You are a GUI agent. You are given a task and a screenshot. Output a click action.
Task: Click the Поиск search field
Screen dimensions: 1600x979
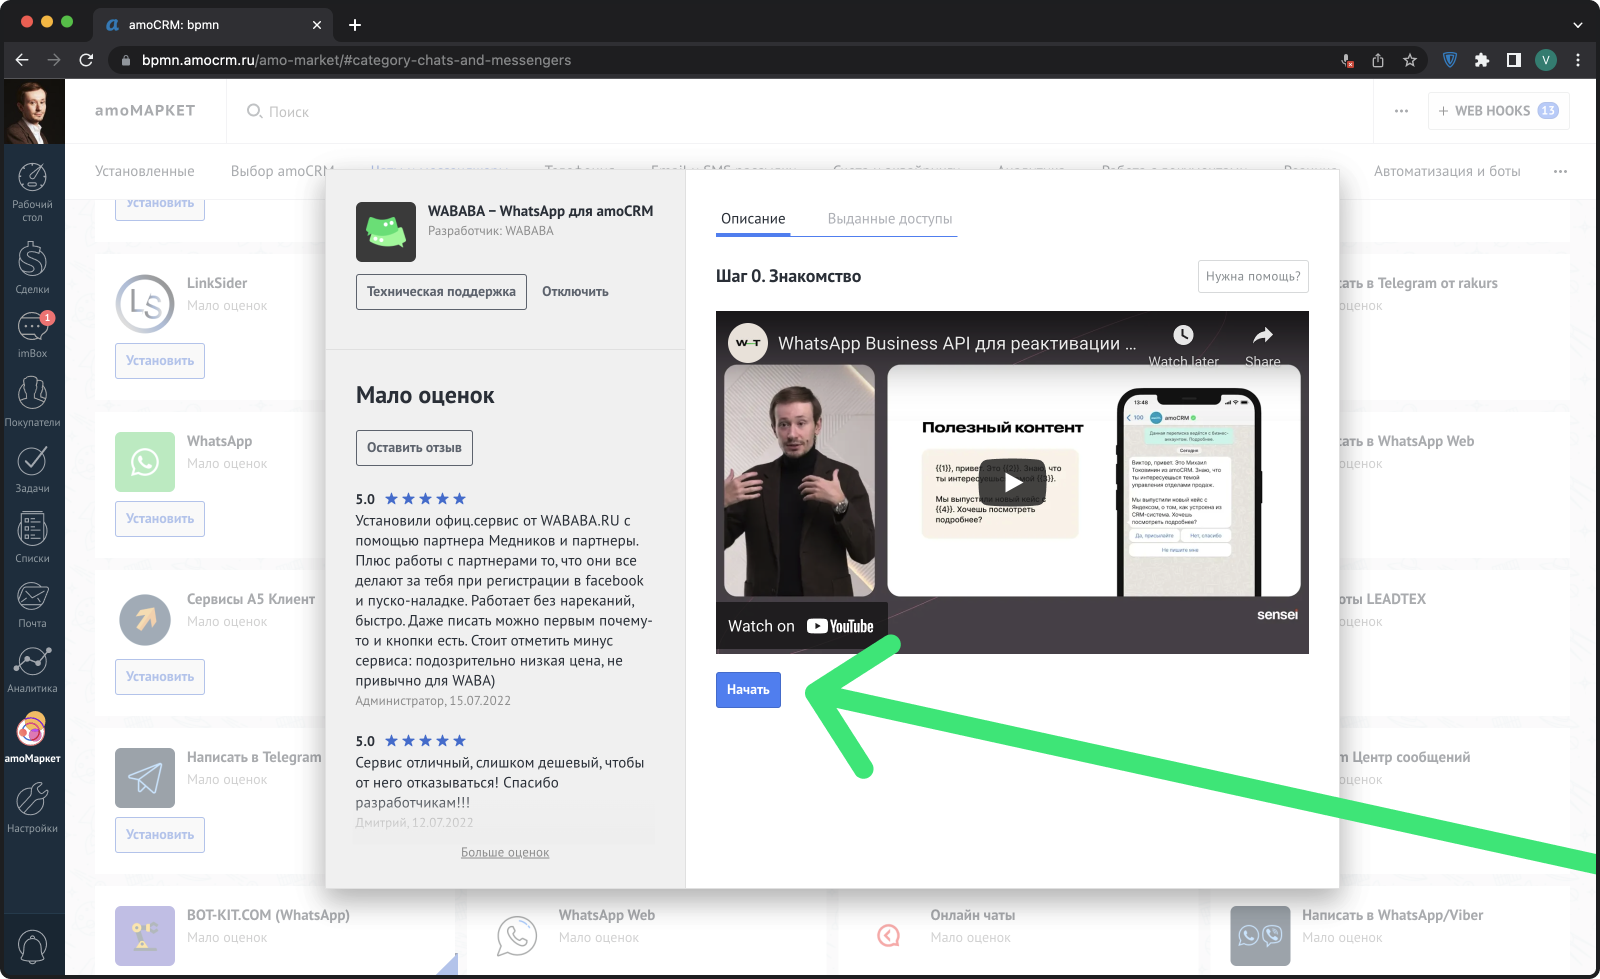[289, 112]
